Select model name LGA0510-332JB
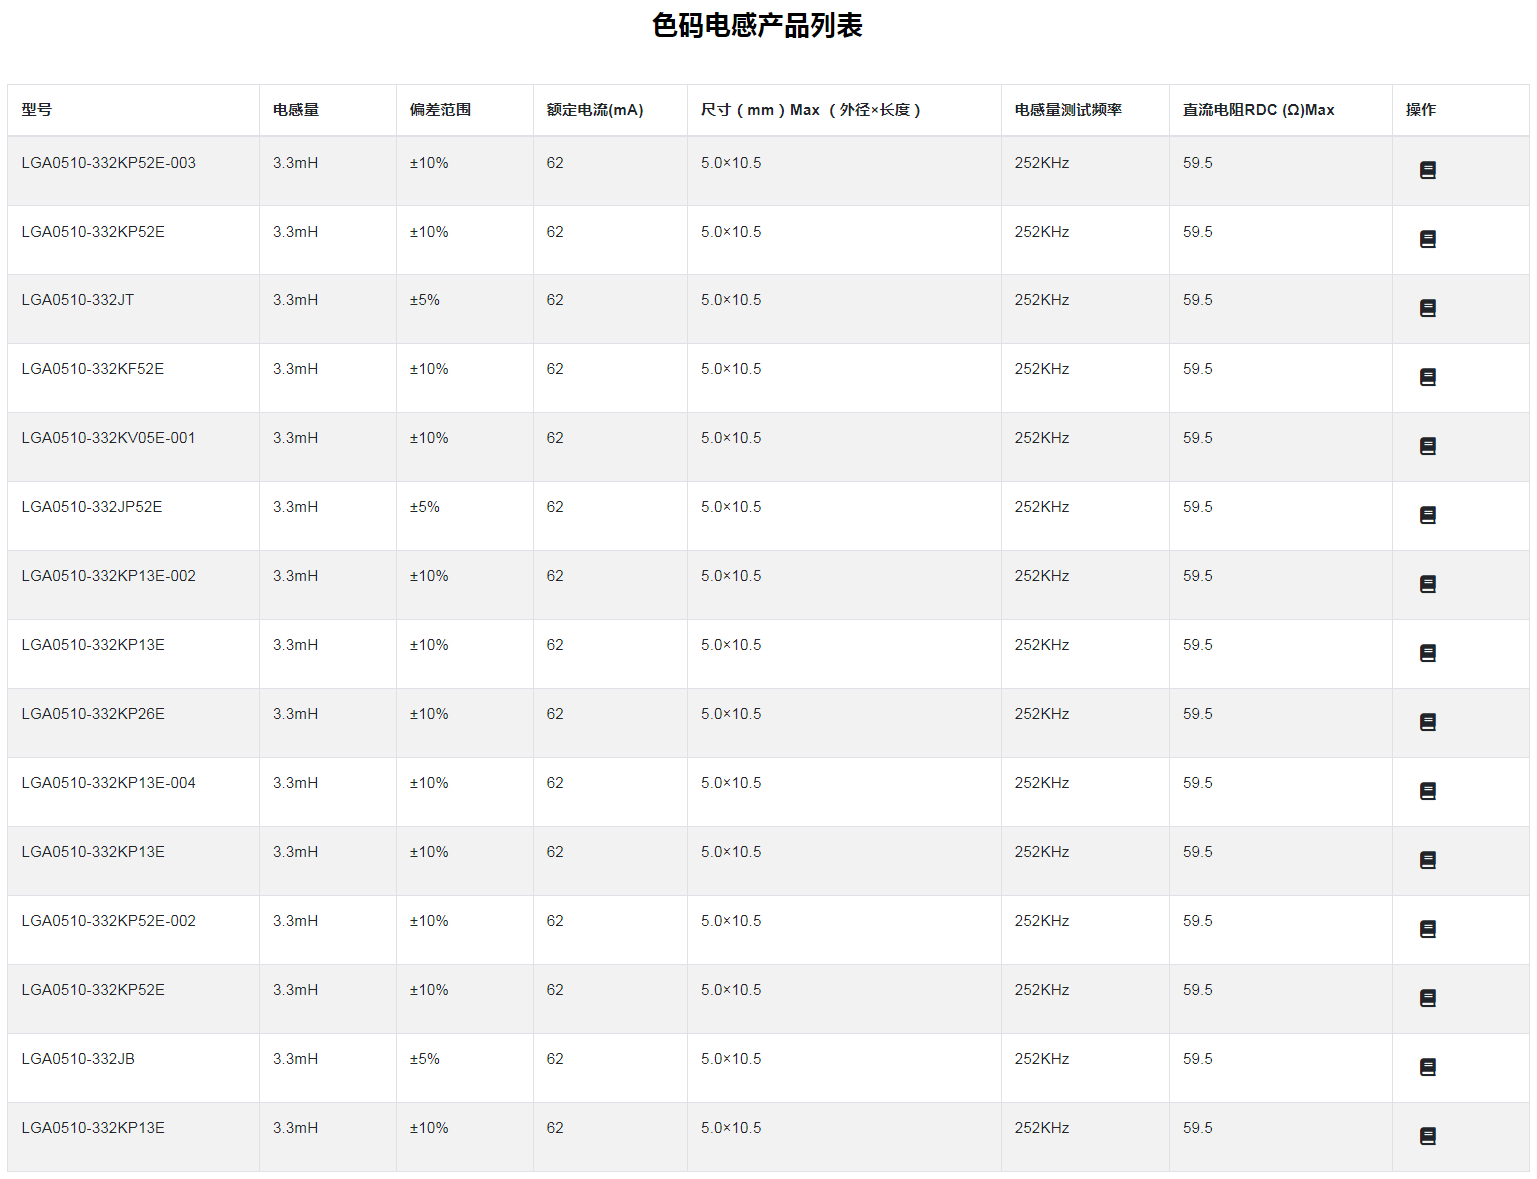1537x1179 pixels. pos(78,1059)
